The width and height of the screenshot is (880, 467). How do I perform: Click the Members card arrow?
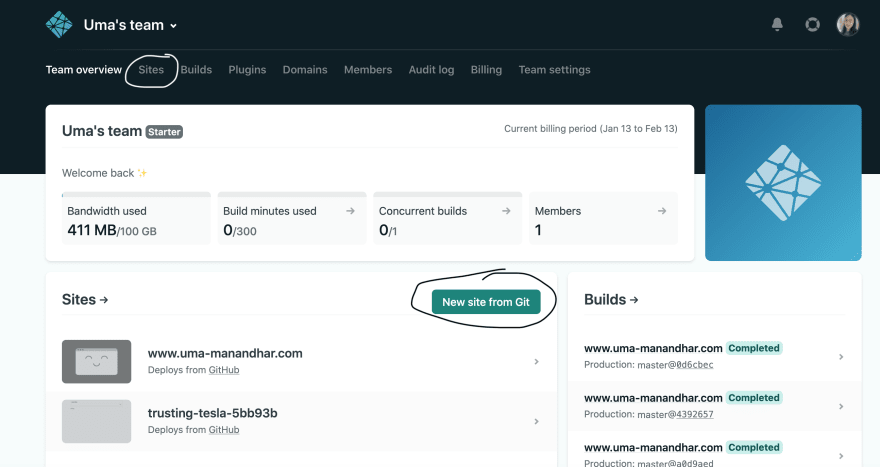(662, 211)
